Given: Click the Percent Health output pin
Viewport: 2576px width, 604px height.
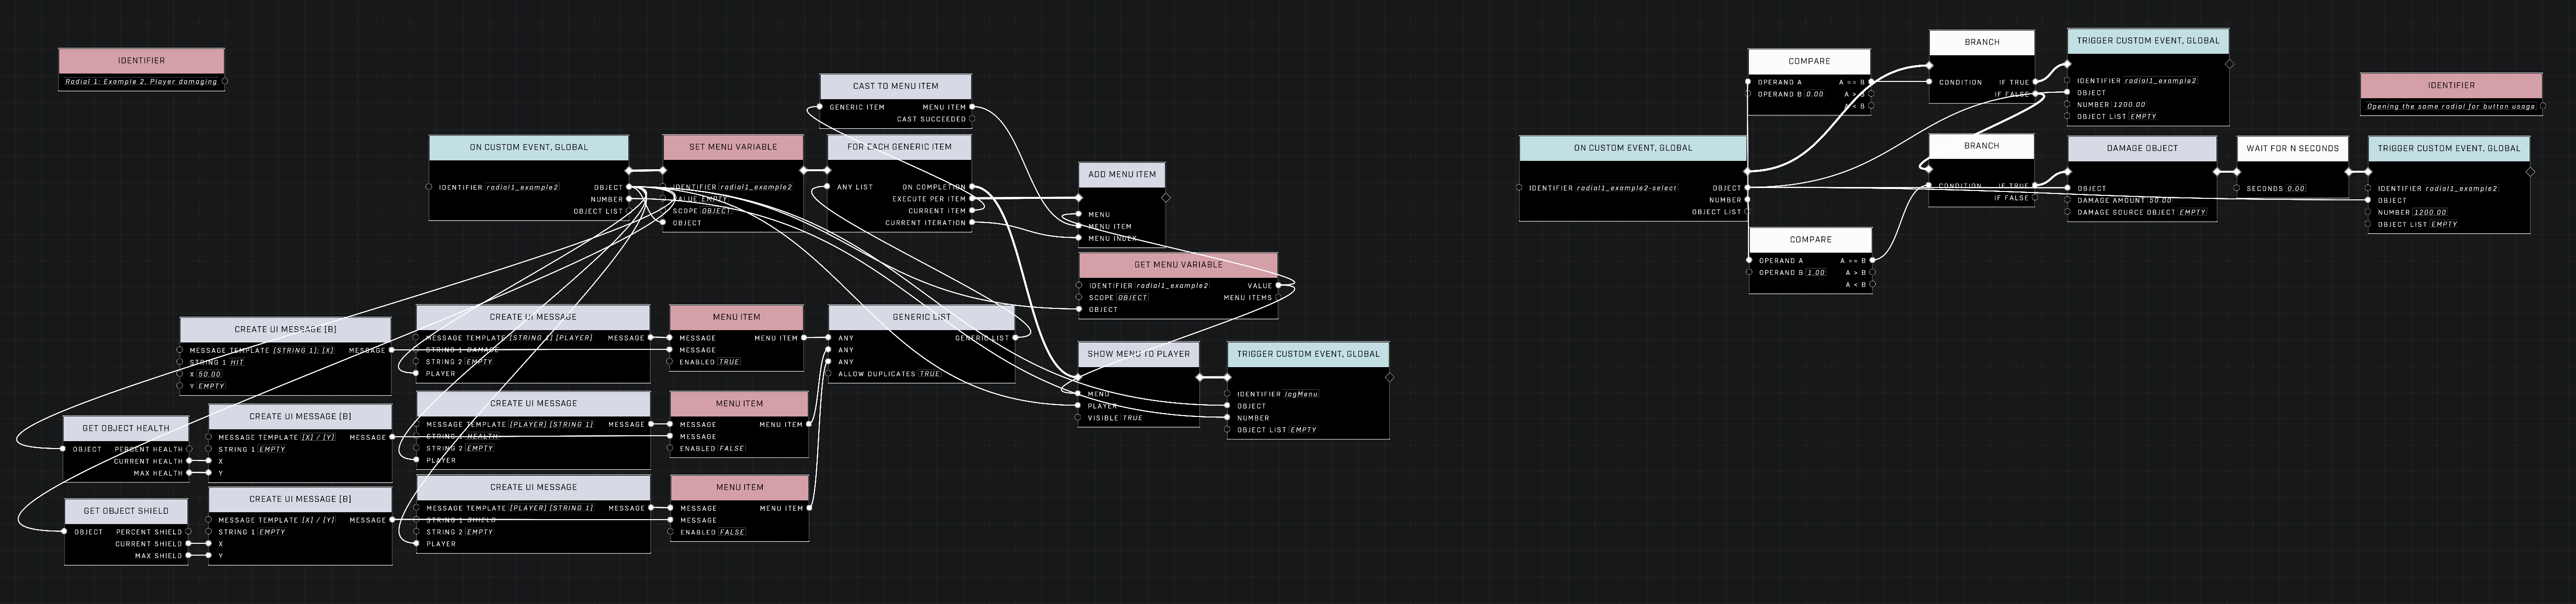Looking at the screenshot, I should click(190, 449).
